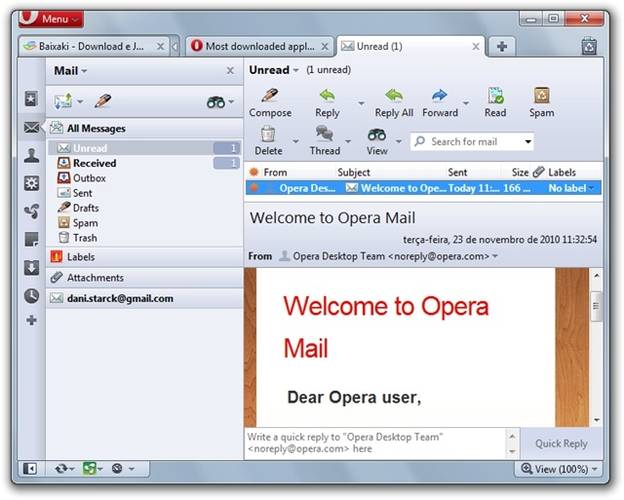Click the Reply All toolbar button

point(394,103)
